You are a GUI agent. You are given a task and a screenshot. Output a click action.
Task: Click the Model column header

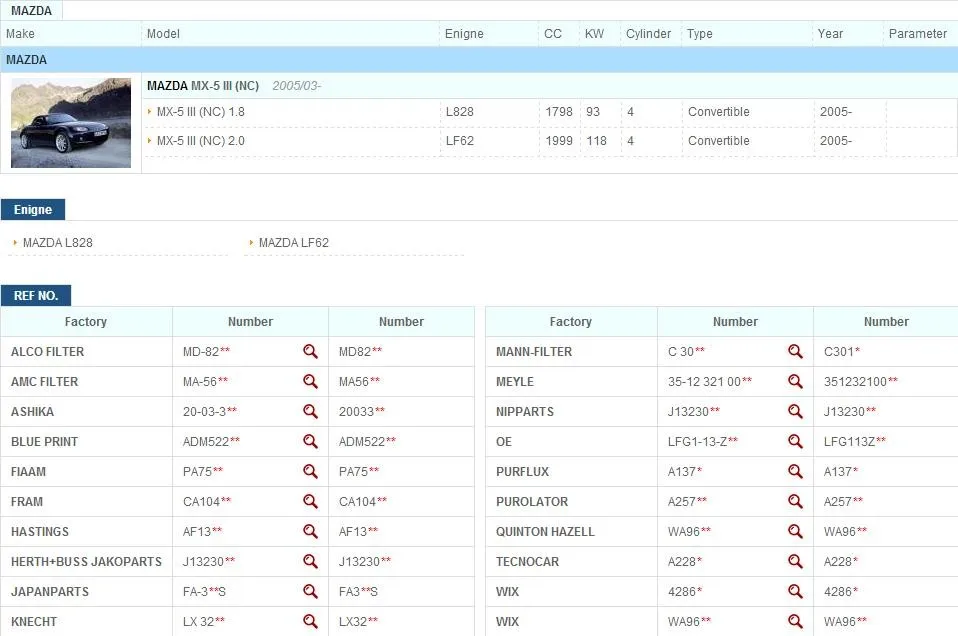tap(163, 34)
